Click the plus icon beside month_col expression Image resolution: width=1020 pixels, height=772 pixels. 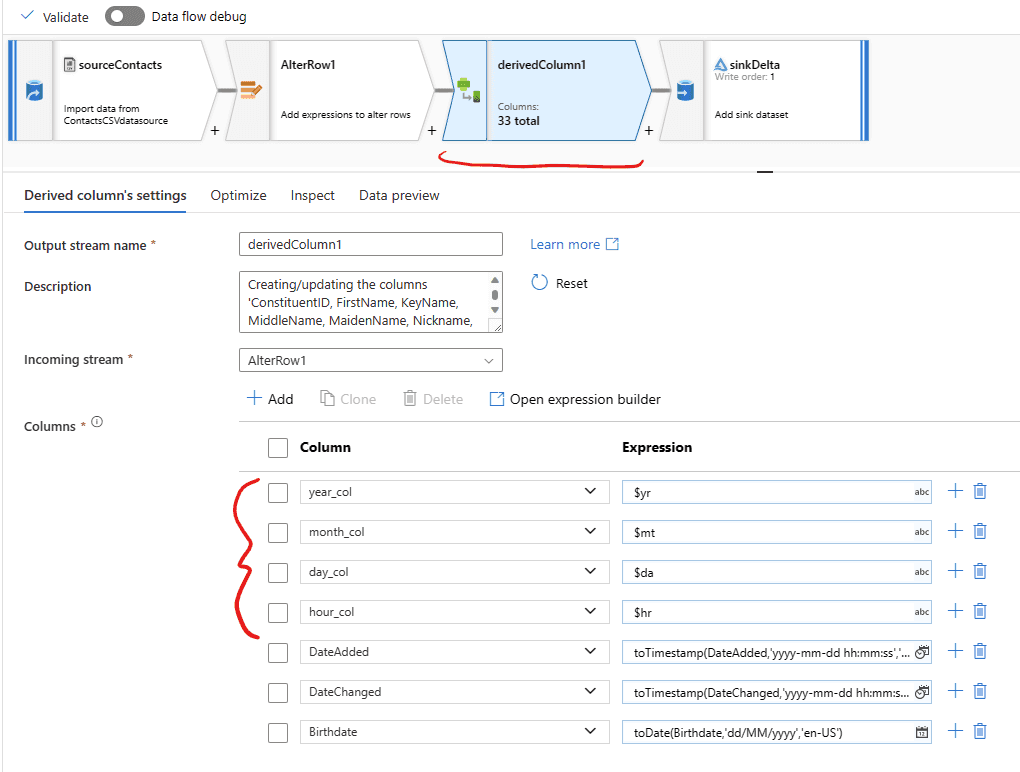click(x=954, y=531)
